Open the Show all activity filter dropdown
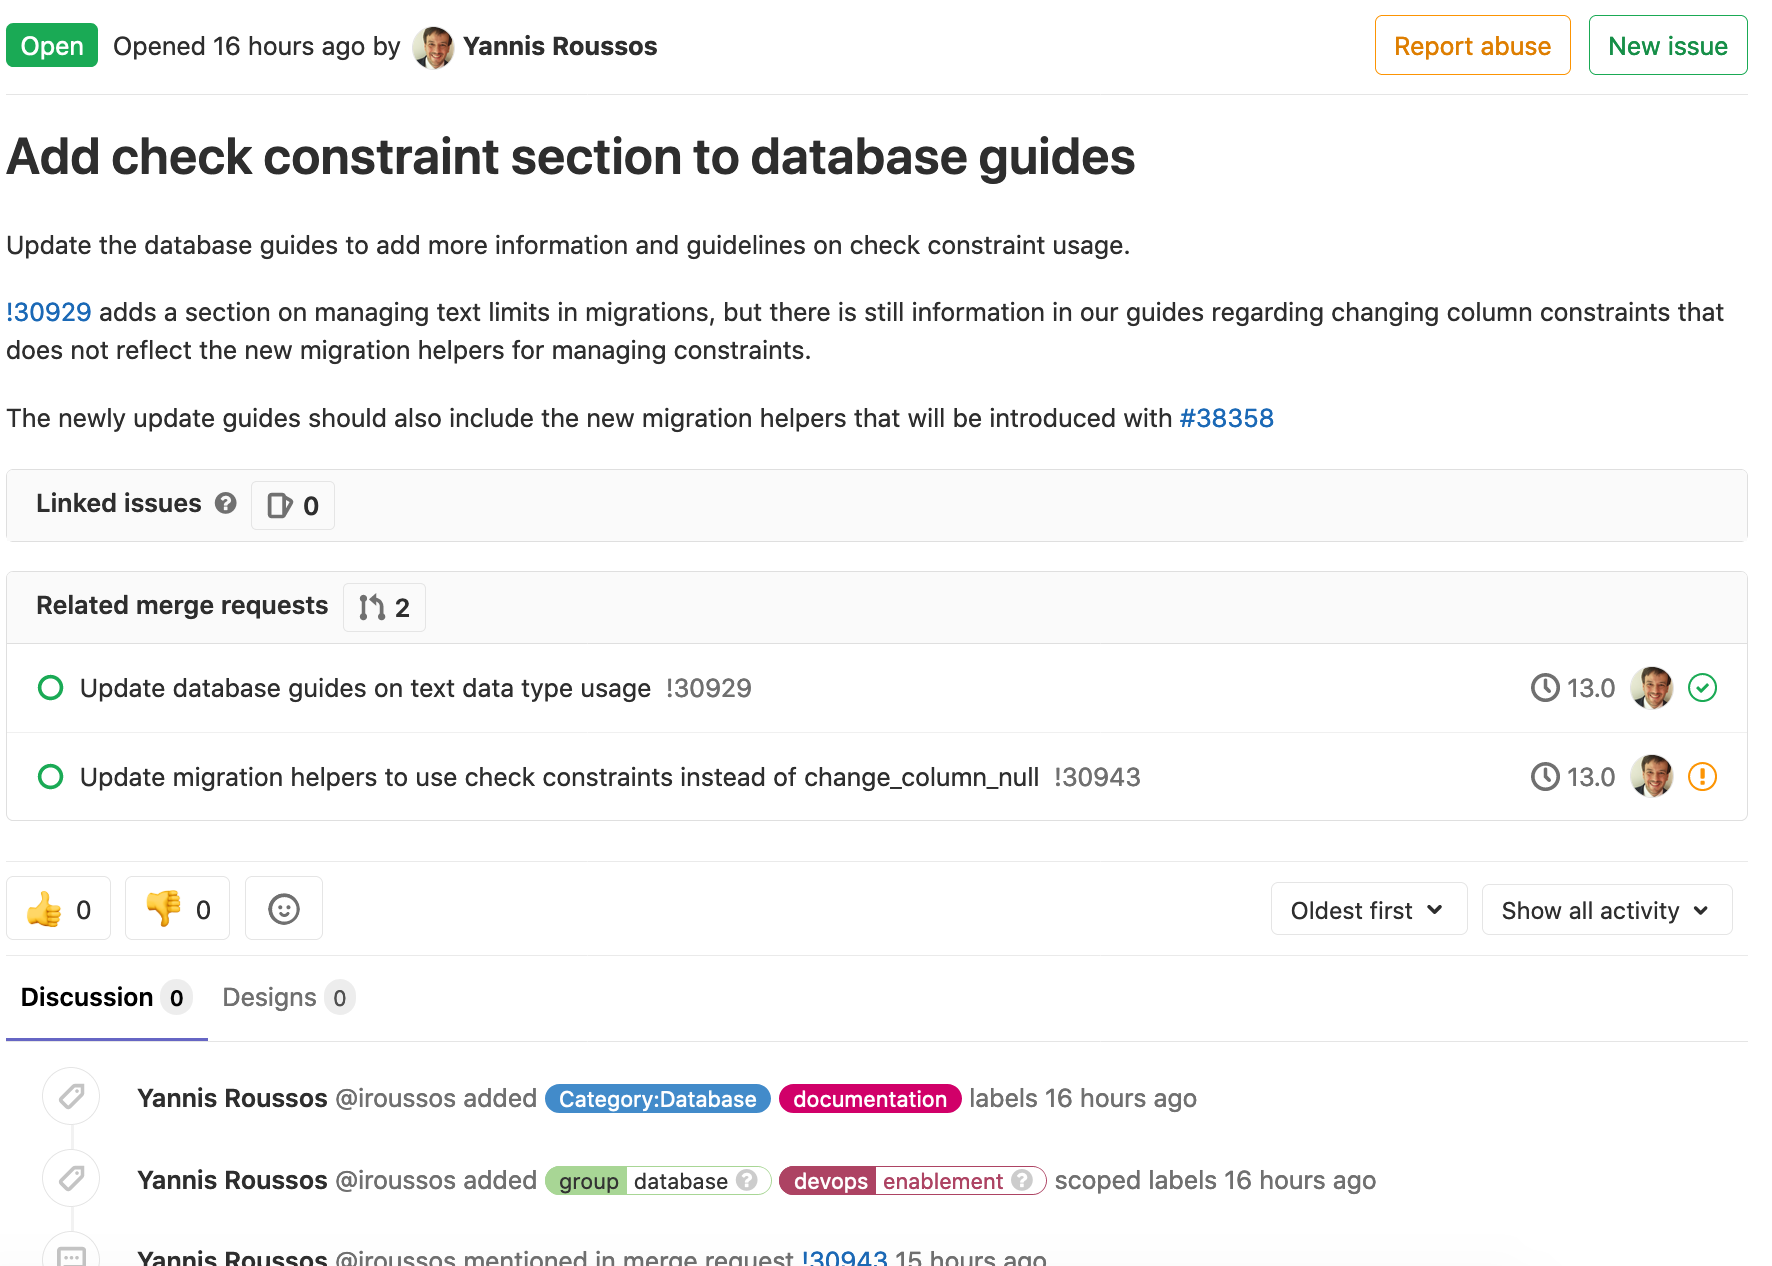Image resolution: width=1772 pixels, height=1266 pixels. pyautogui.click(x=1605, y=910)
